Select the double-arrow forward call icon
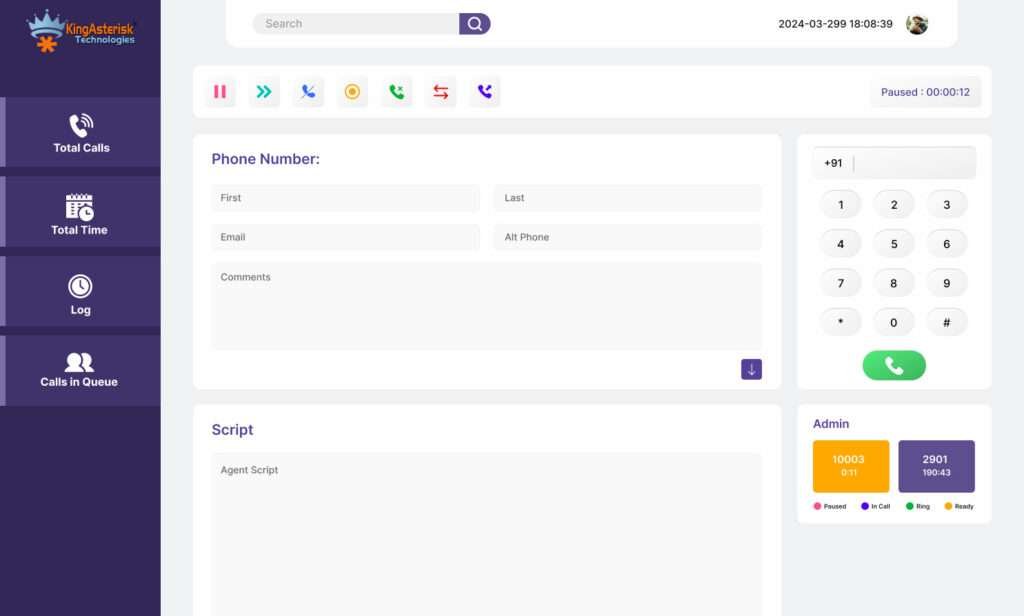The image size is (1024, 616). click(x=264, y=91)
